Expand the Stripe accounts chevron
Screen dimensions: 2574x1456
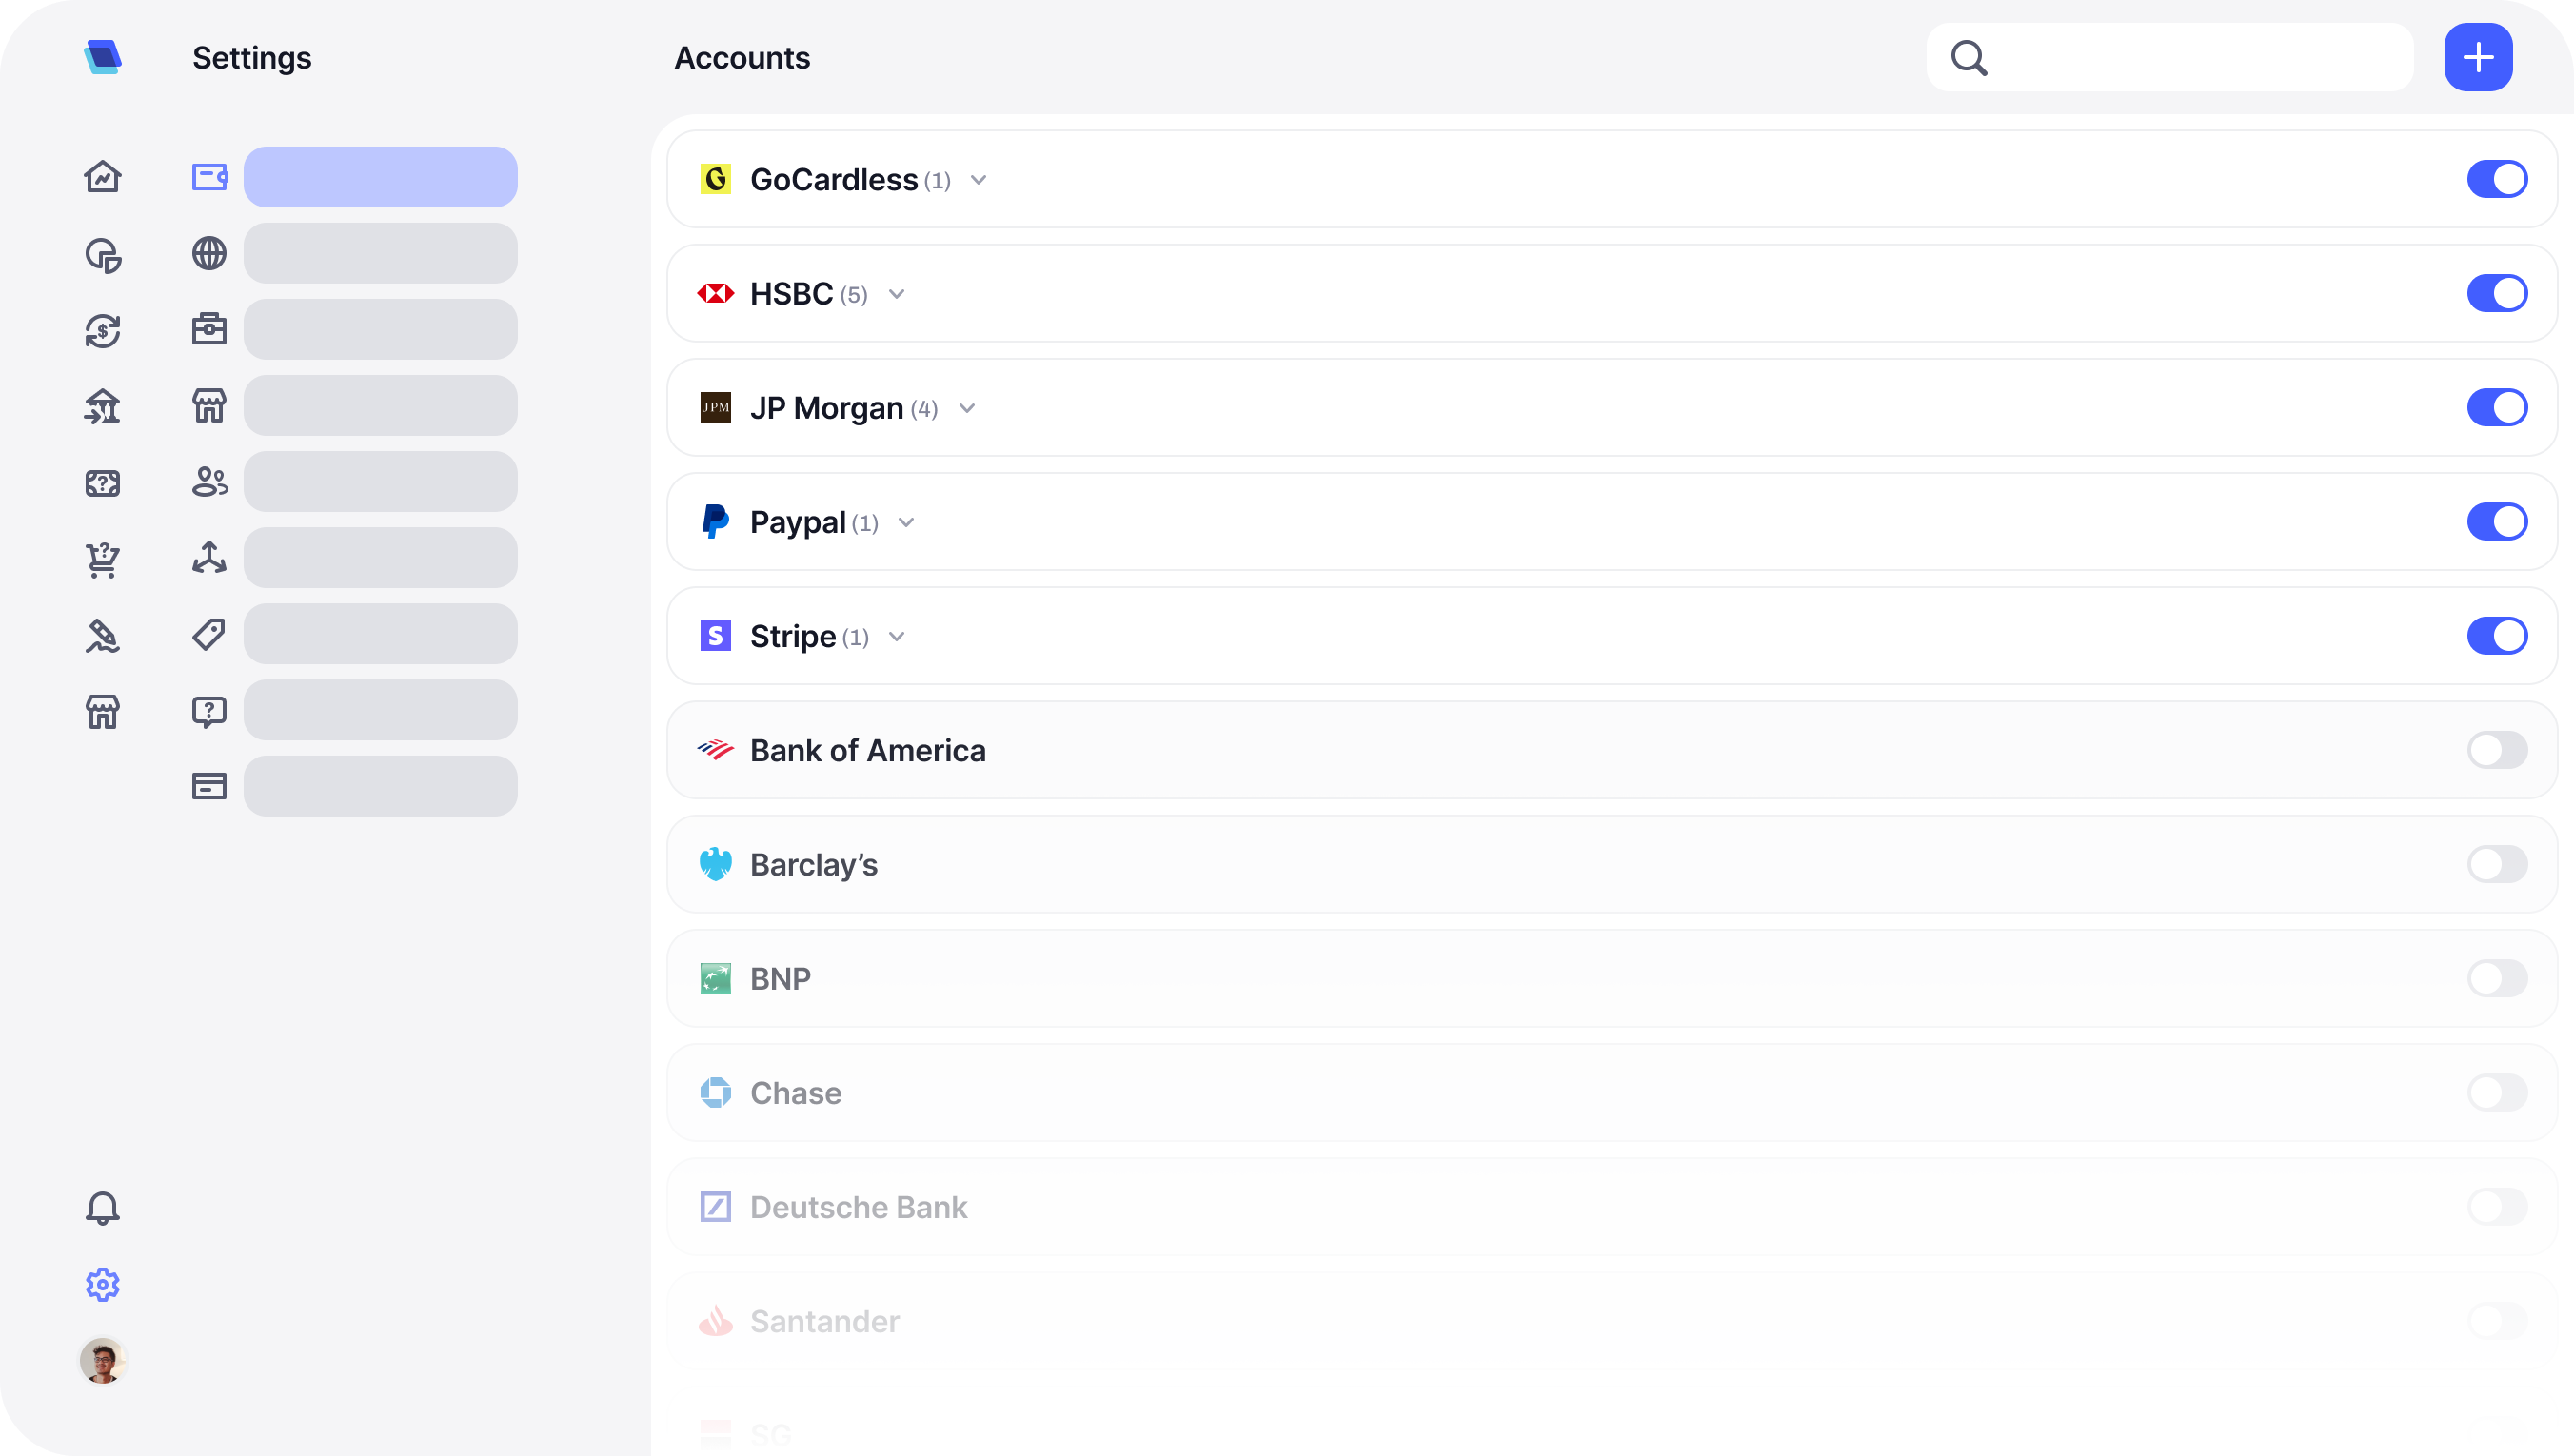tap(896, 636)
